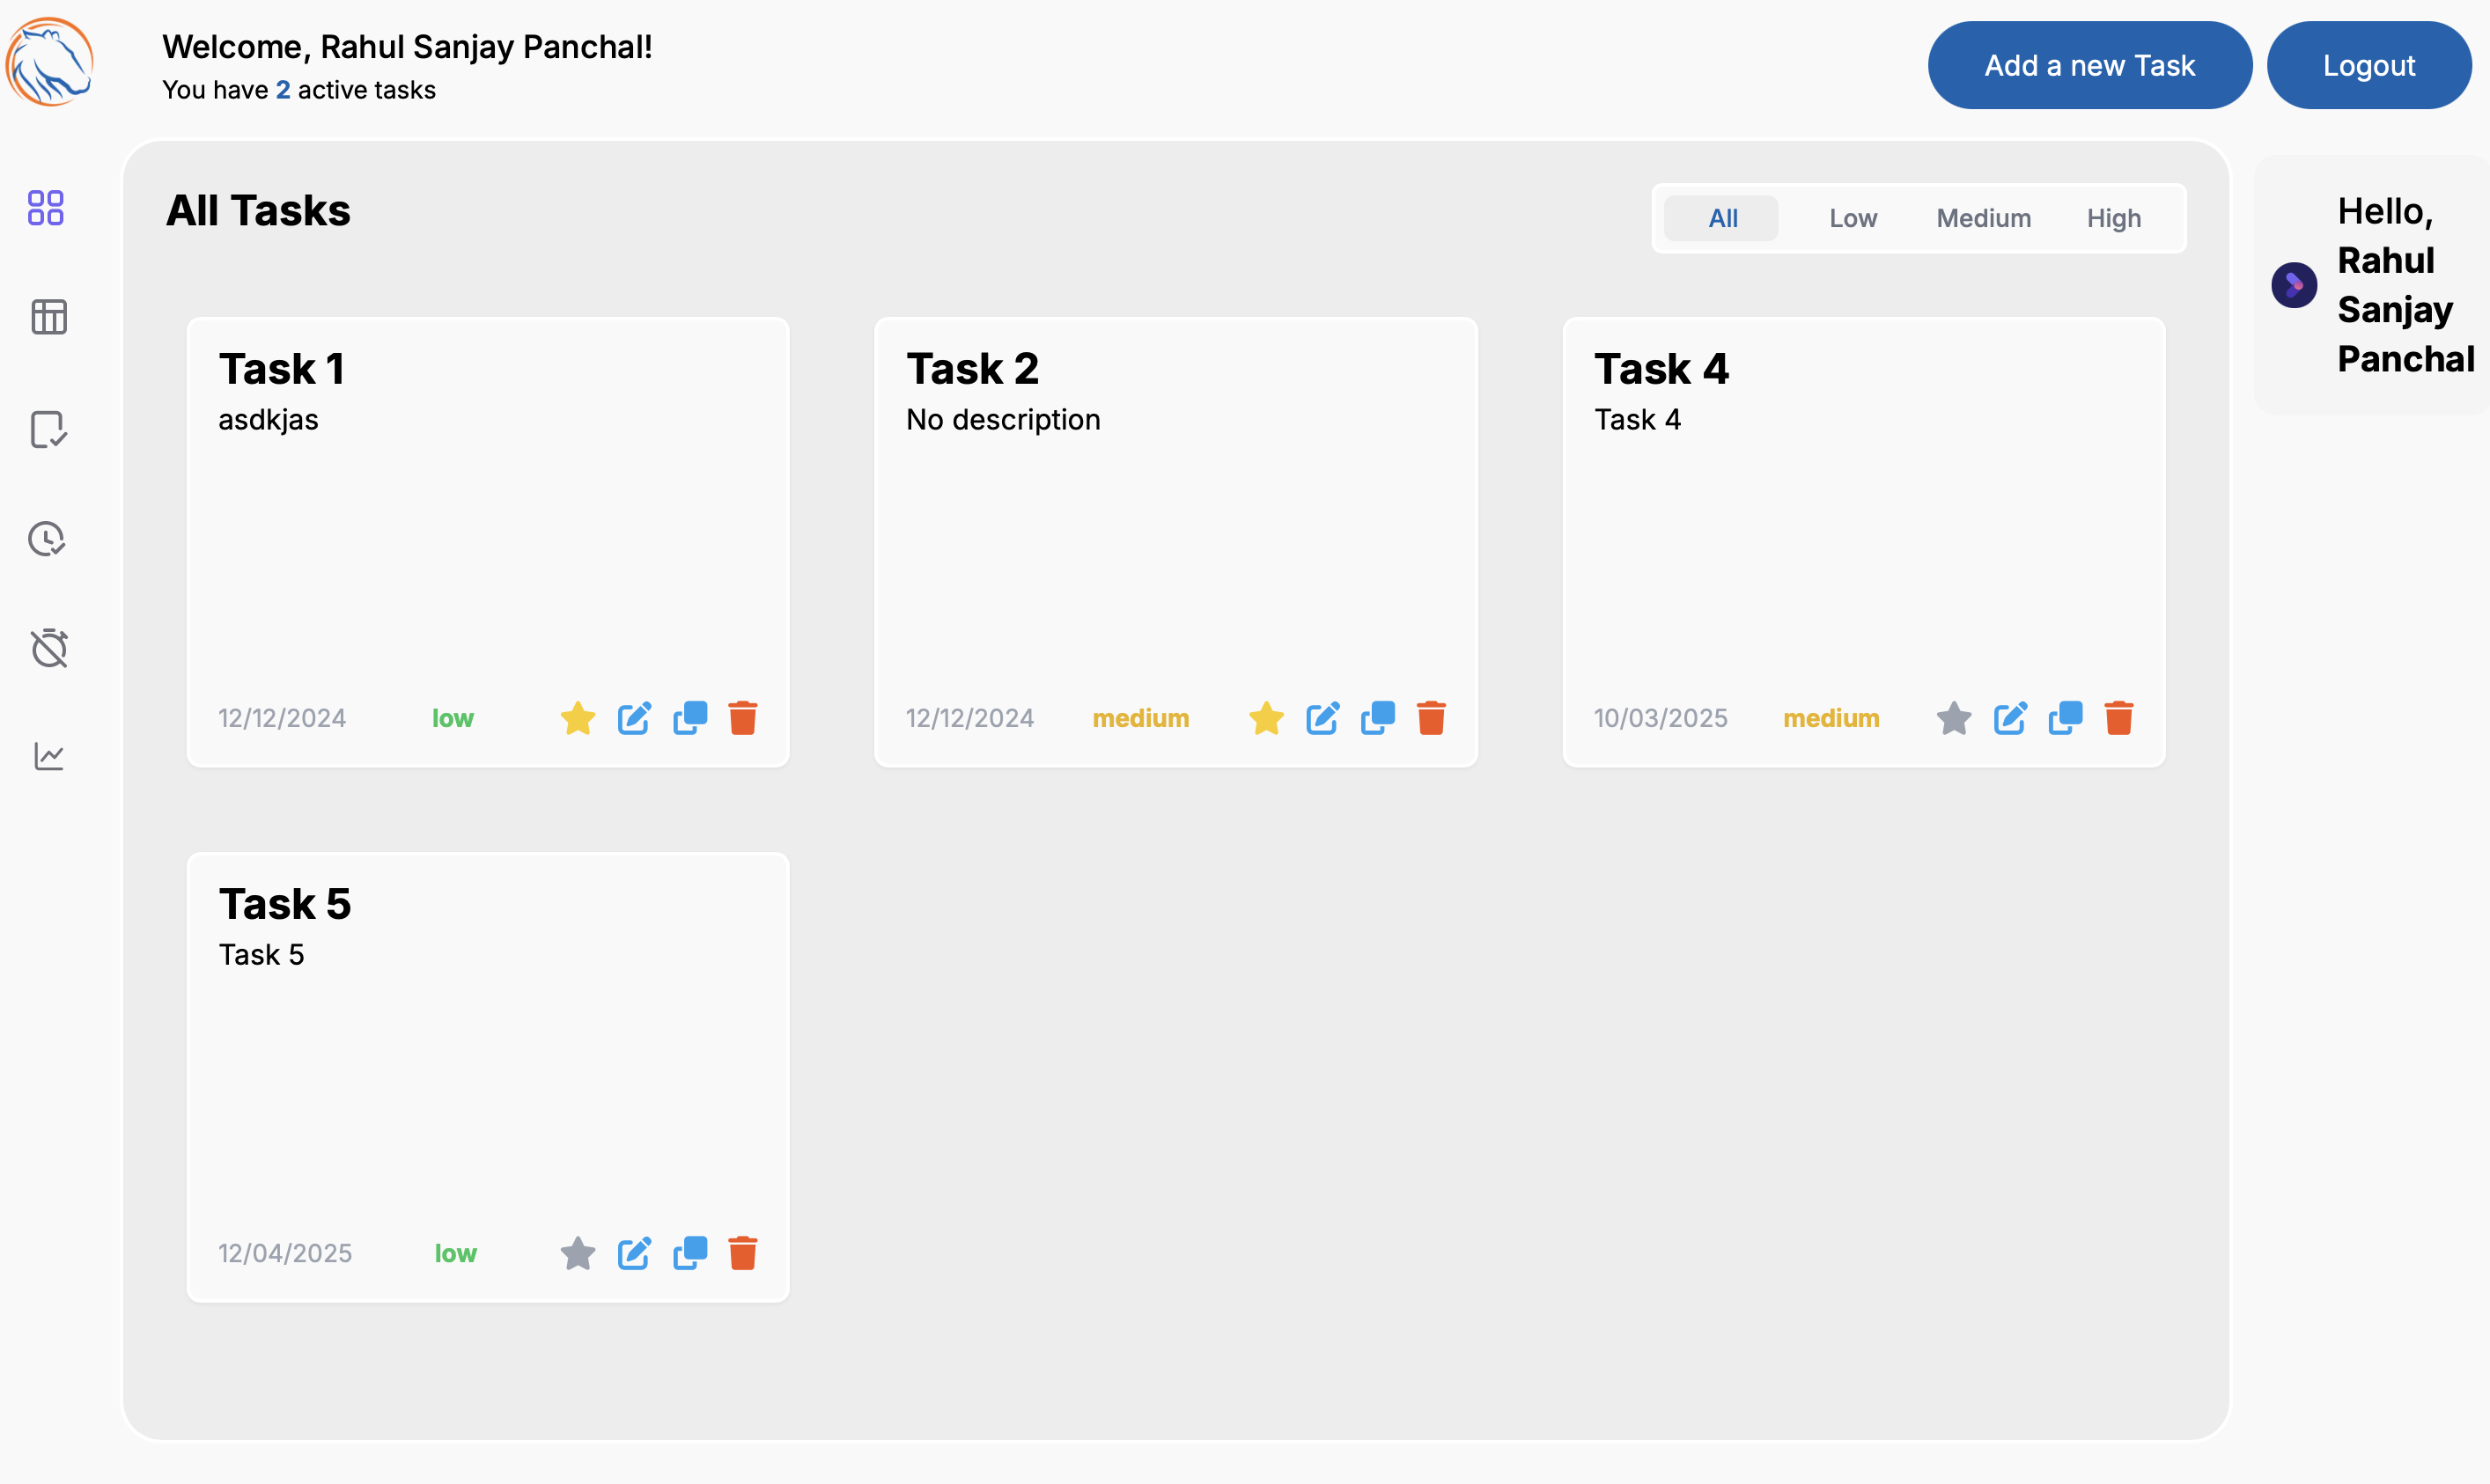Viewport: 2490px width, 1484px height.
Task: Click the 10/03/2025 date on Task 4
Action: pyautogui.click(x=1660, y=718)
